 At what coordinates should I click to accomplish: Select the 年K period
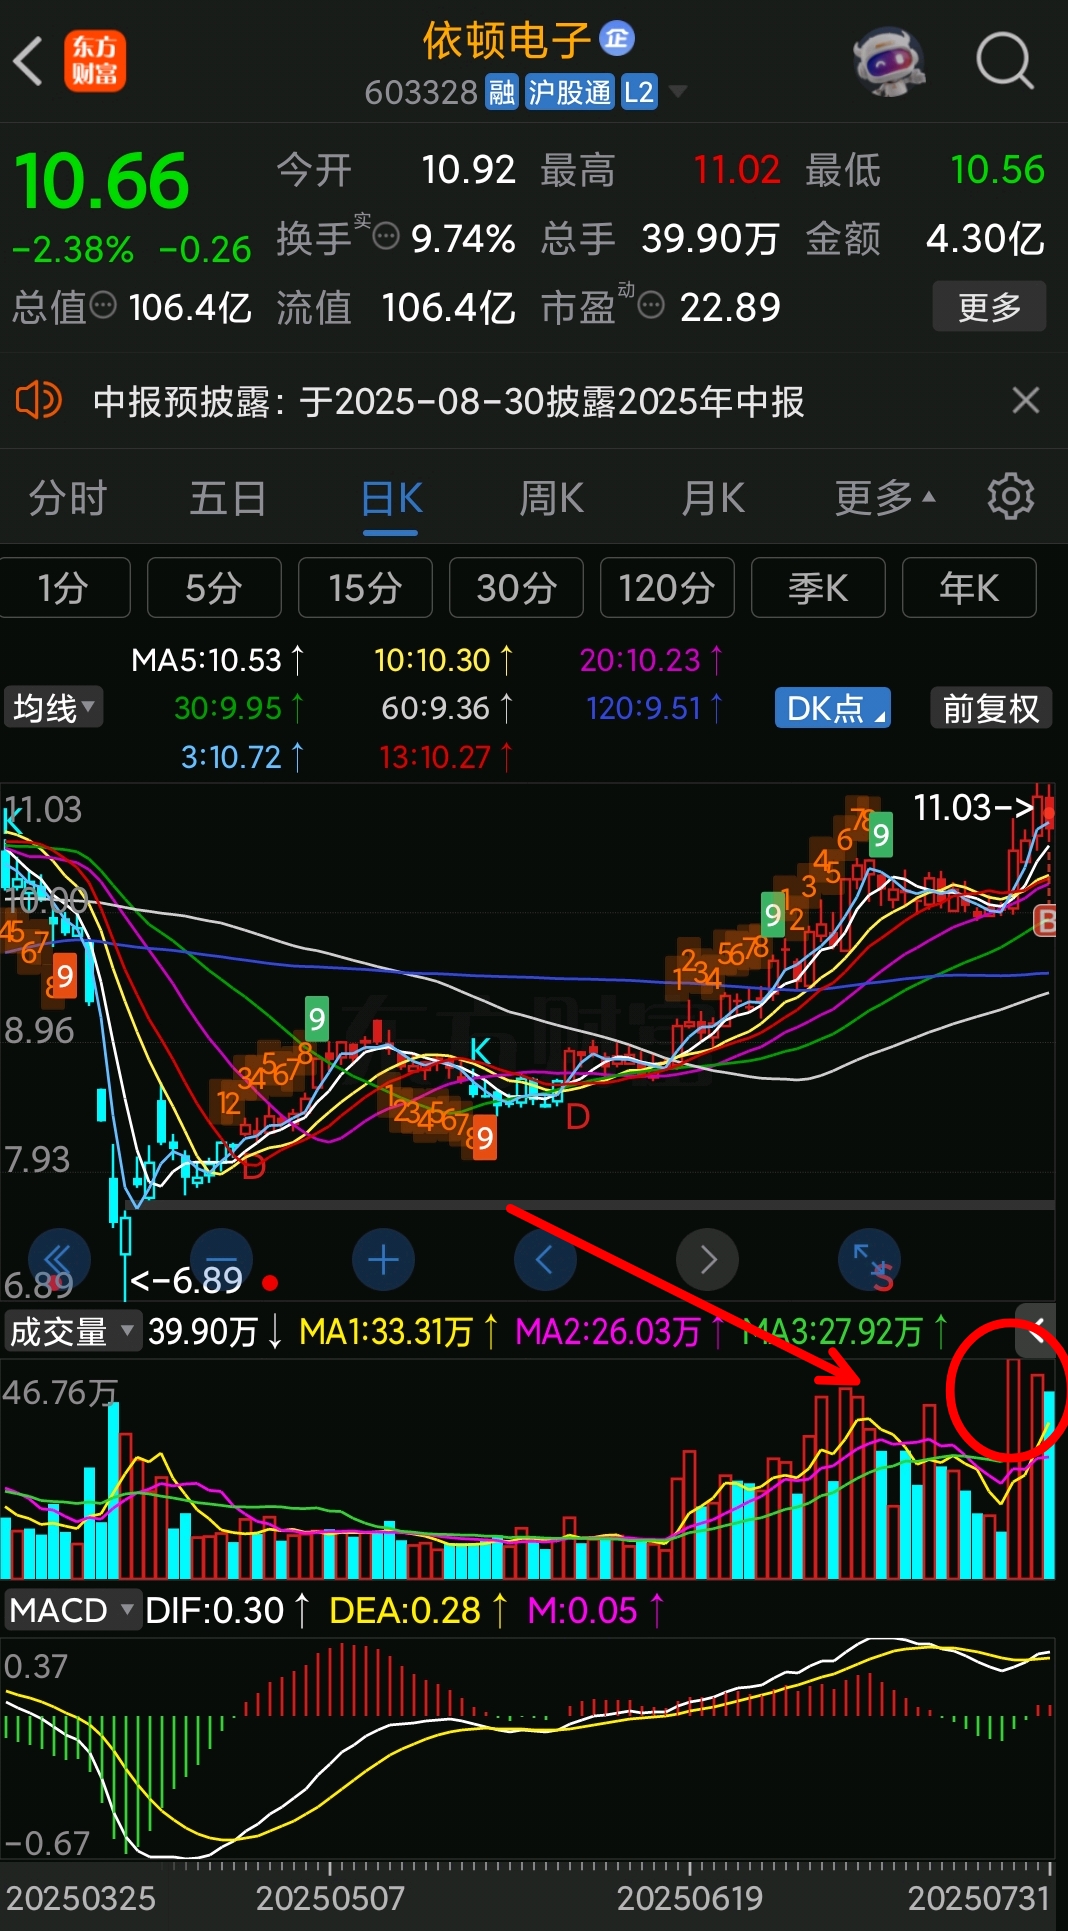click(969, 588)
